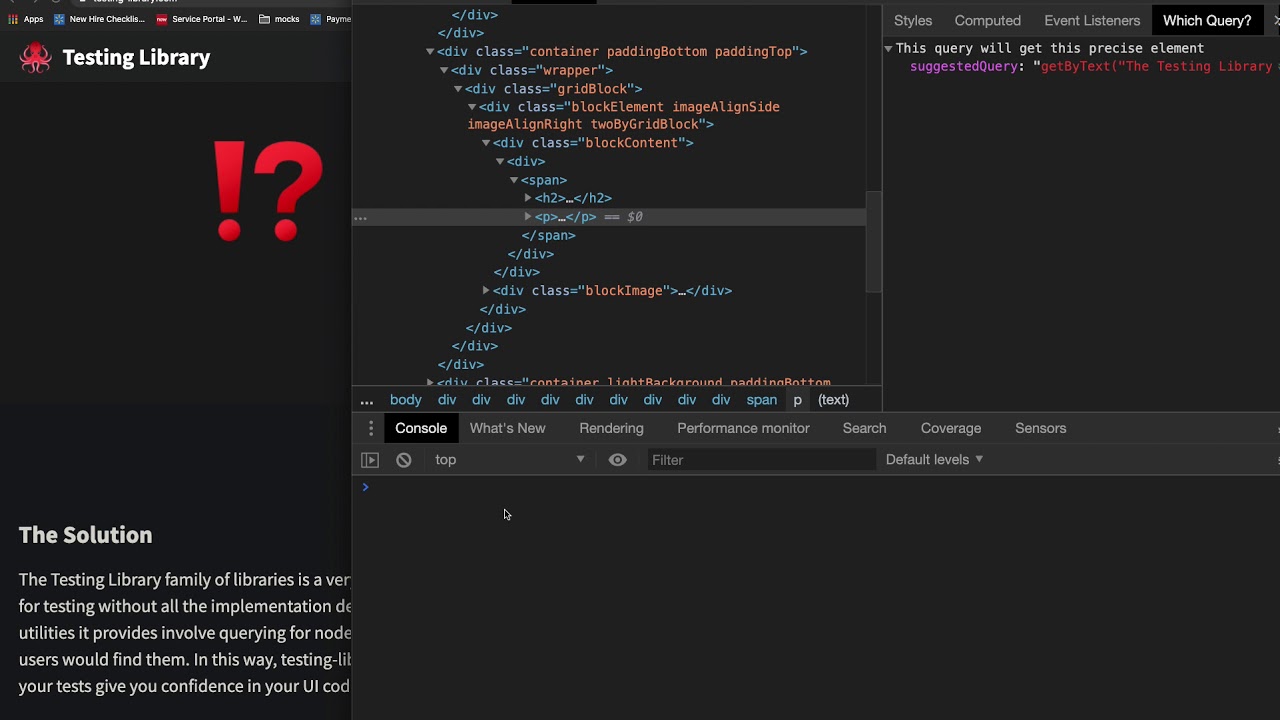Open the Service Portal bookmark

[x=201, y=19]
